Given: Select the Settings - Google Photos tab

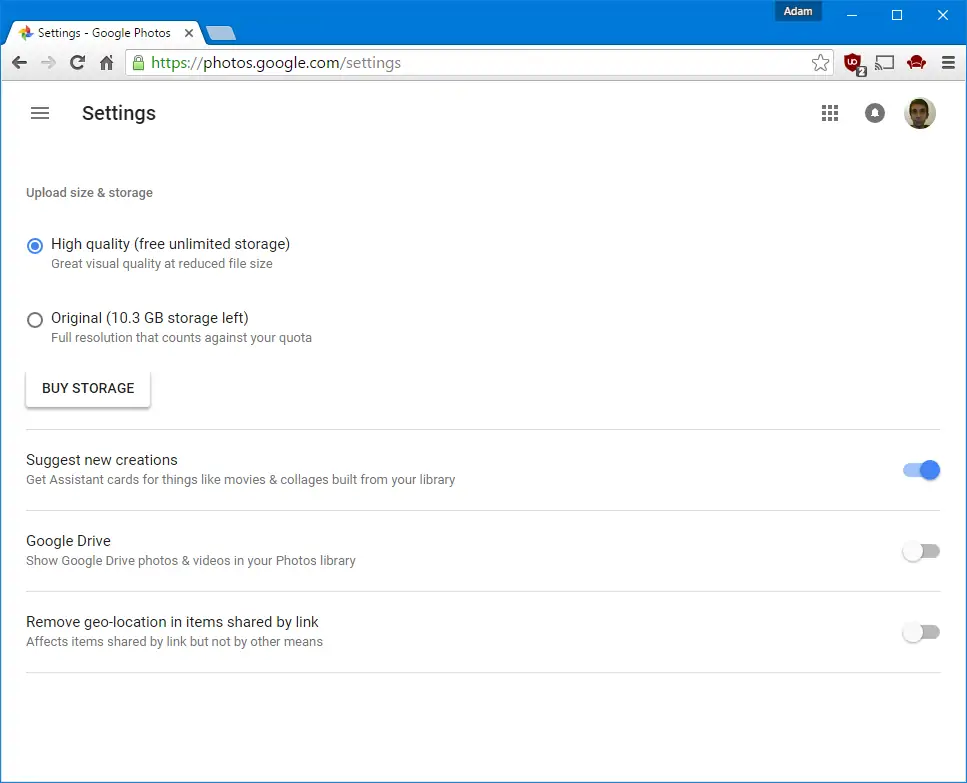Looking at the screenshot, I should tap(102, 33).
